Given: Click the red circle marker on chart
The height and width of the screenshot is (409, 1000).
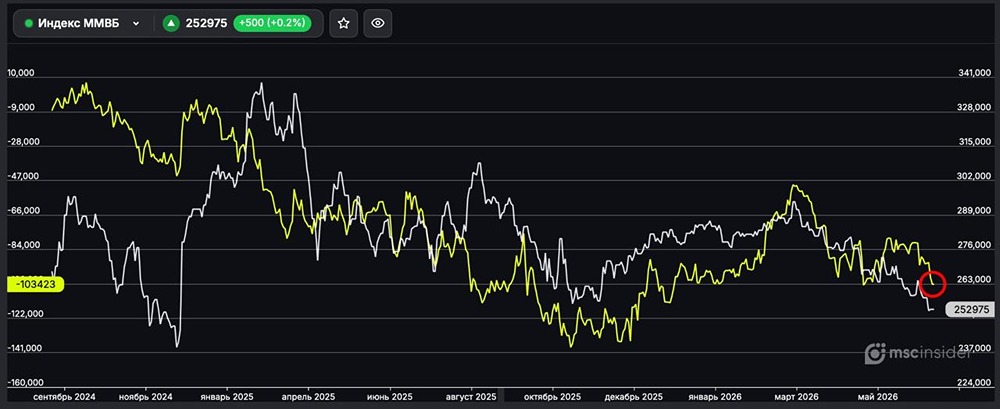Looking at the screenshot, I should point(933,283).
